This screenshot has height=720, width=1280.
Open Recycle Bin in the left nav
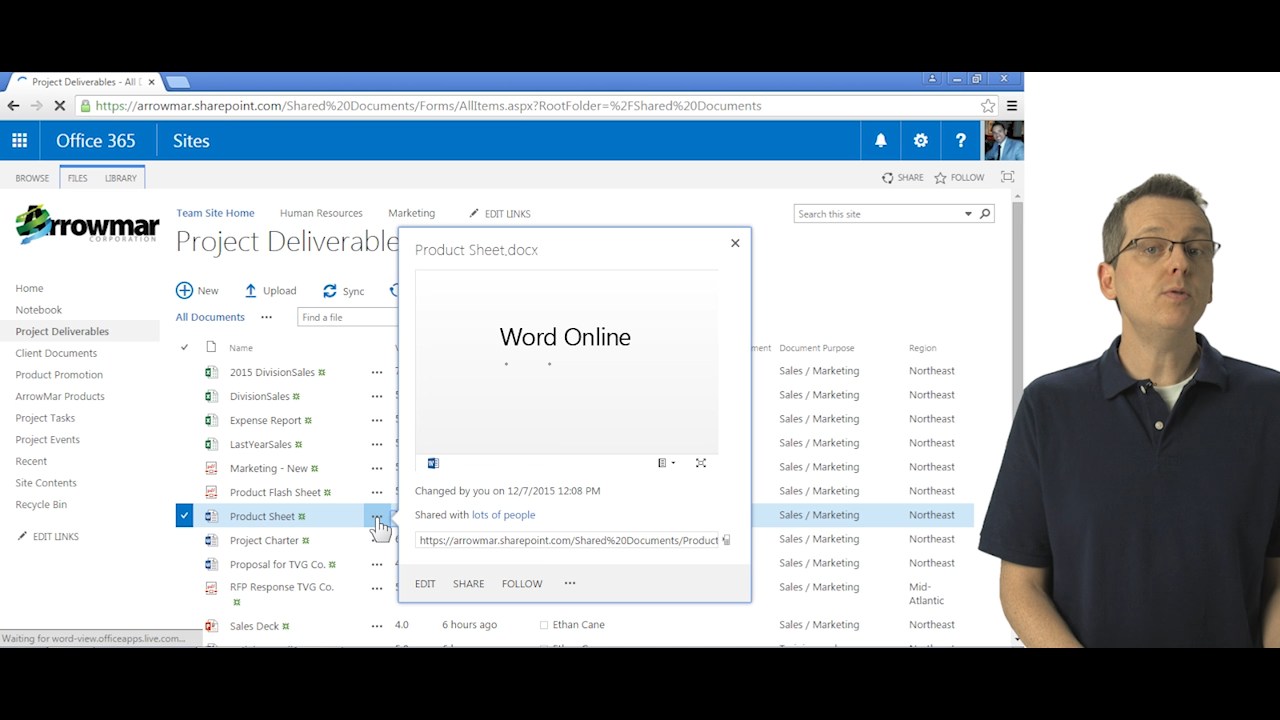[41, 505]
